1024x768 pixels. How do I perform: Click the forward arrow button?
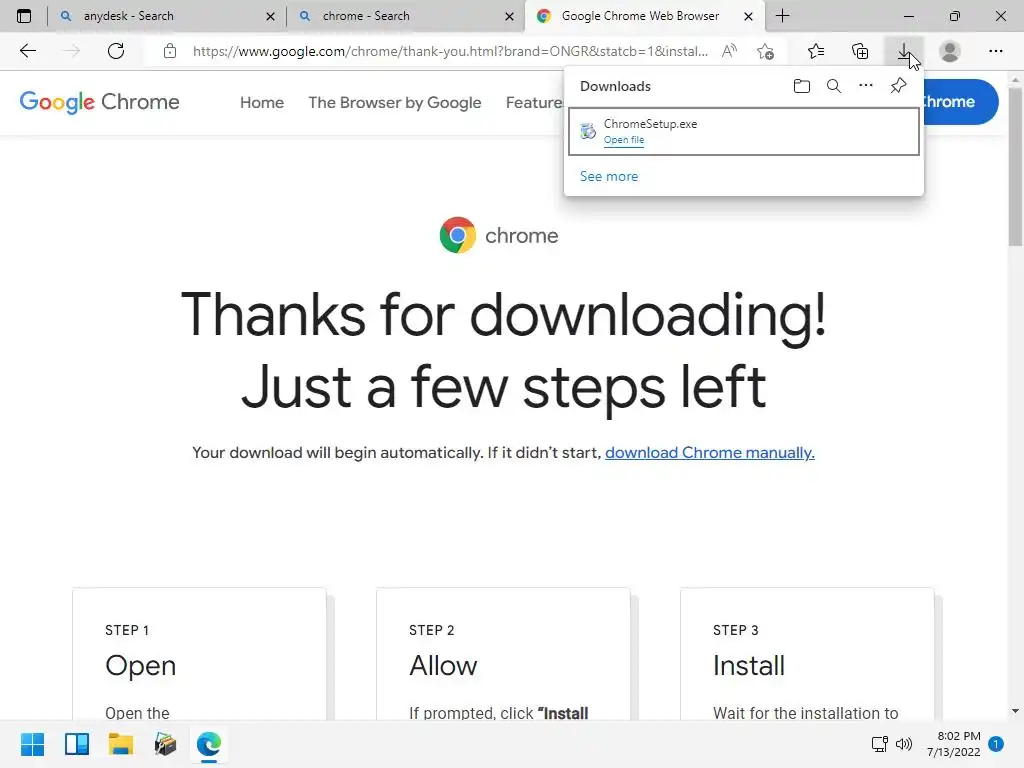click(71, 51)
